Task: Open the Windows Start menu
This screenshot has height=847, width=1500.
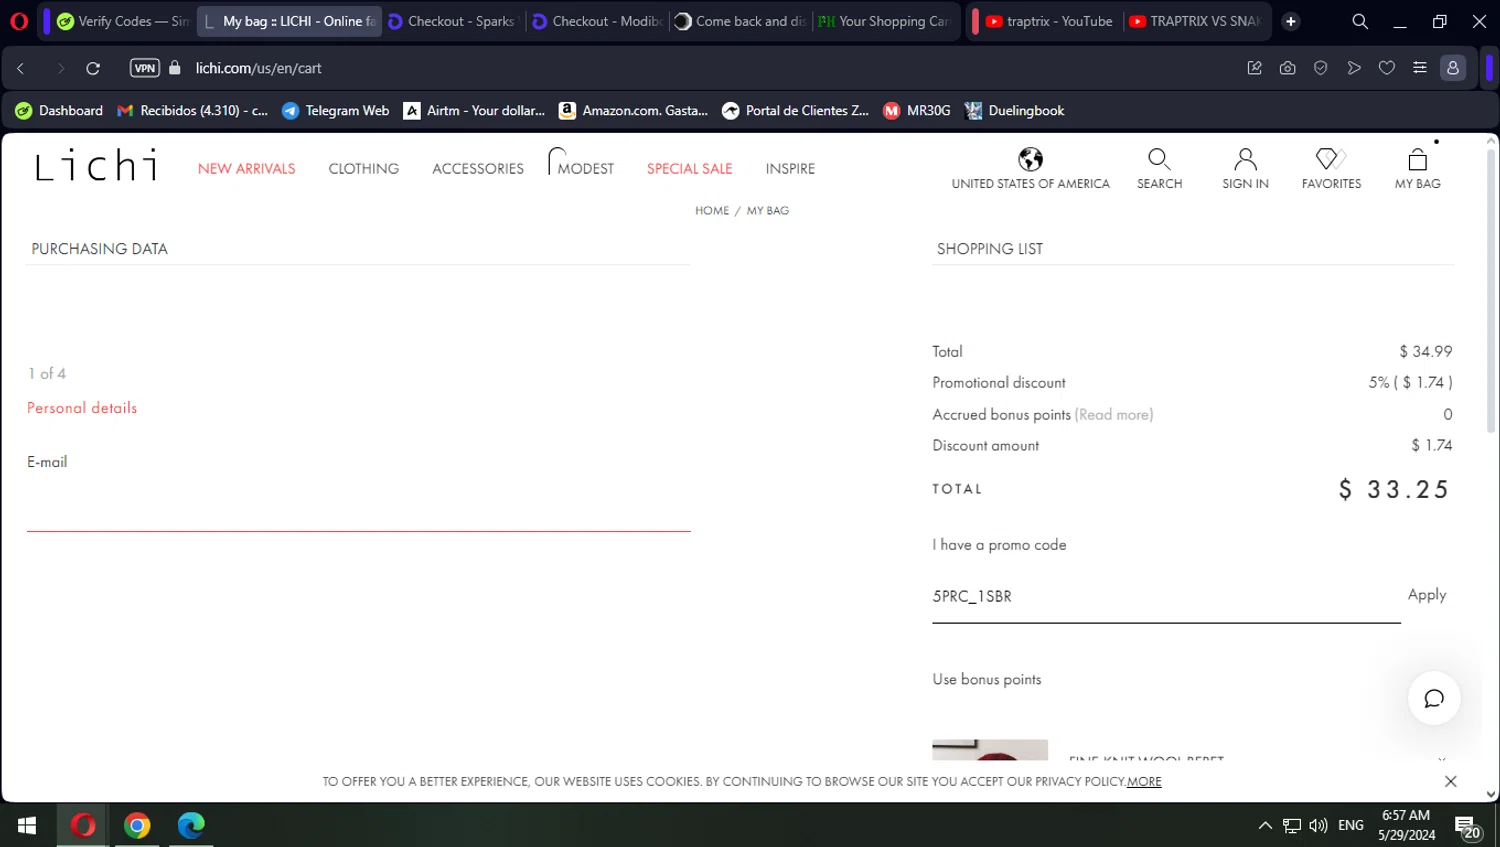Action: coord(27,825)
